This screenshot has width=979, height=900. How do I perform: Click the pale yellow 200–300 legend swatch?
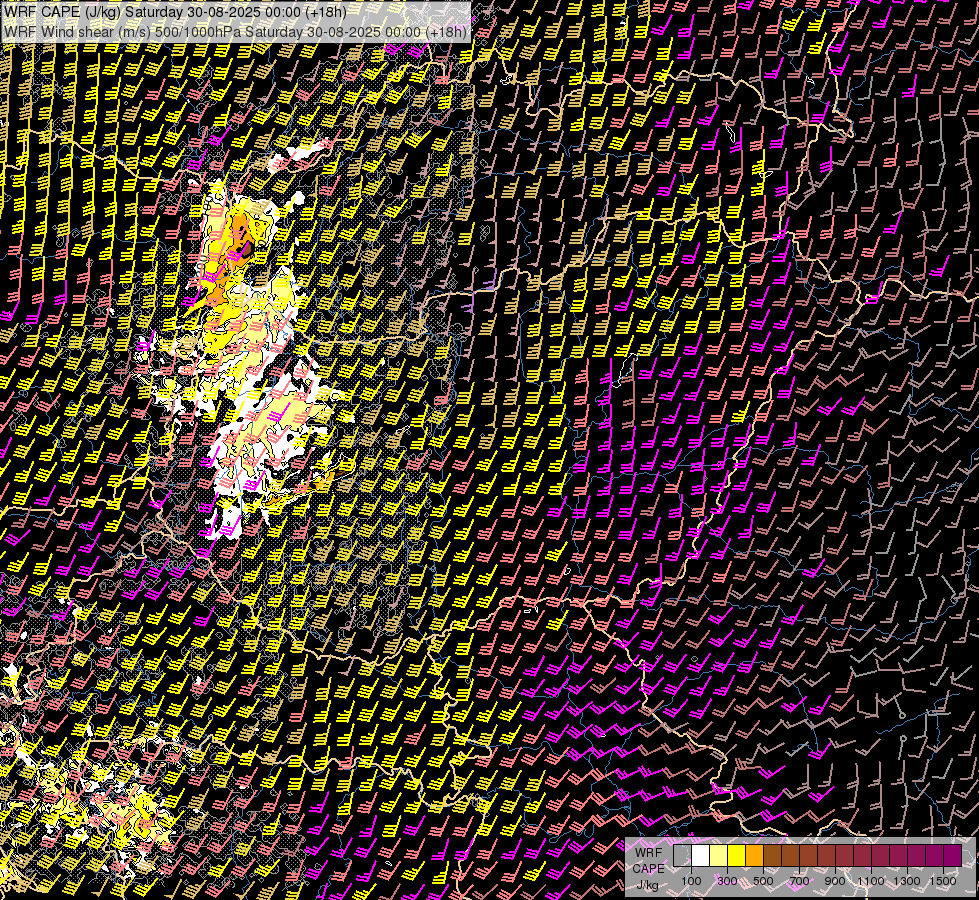coord(719,856)
